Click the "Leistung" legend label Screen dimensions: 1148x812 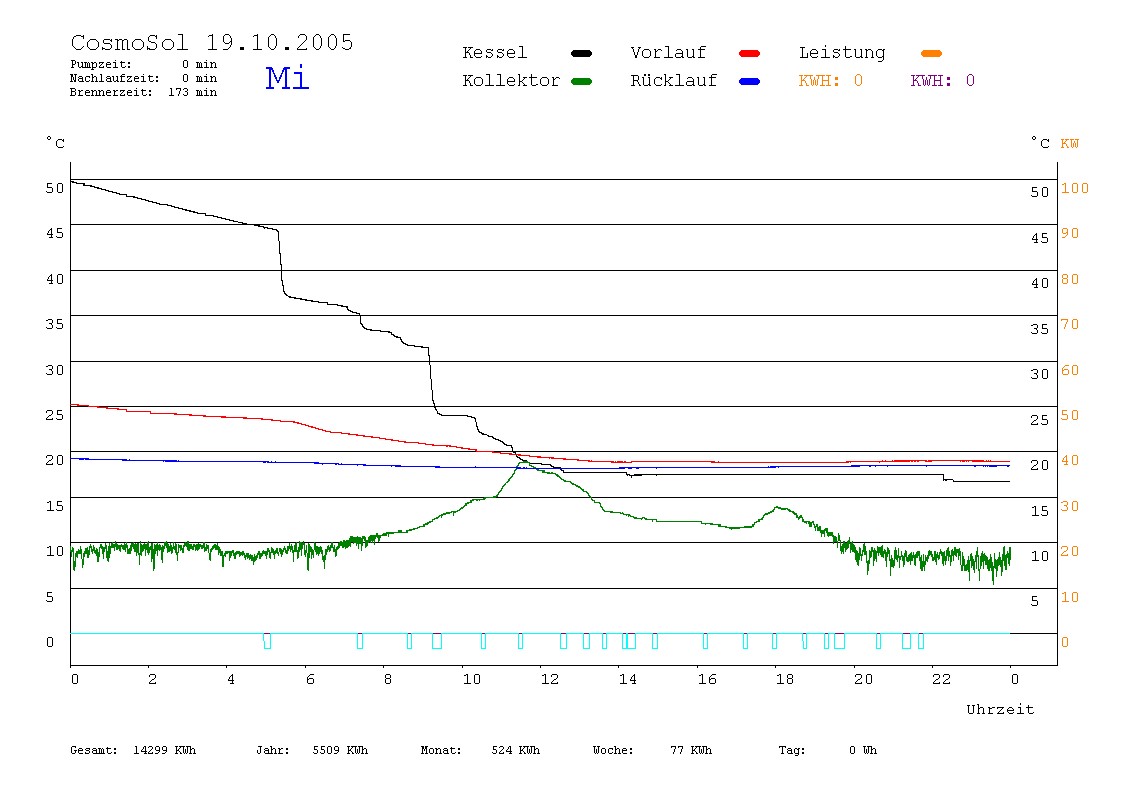point(842,53)
